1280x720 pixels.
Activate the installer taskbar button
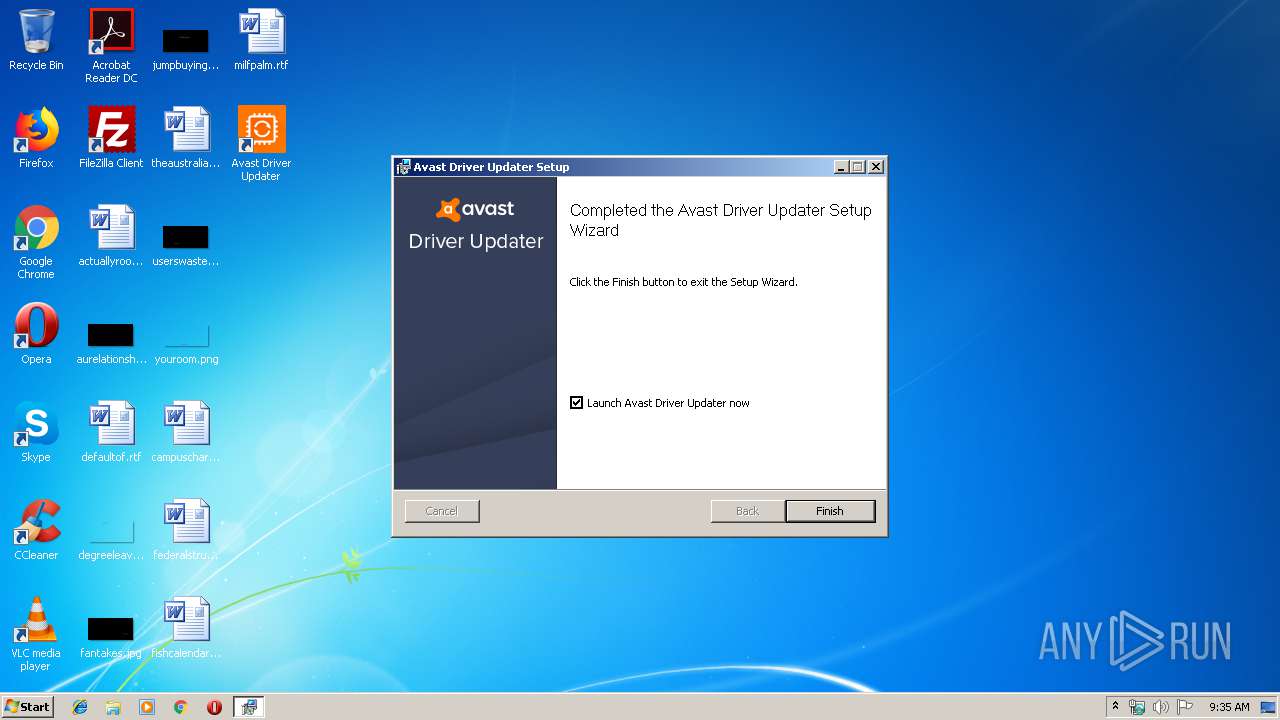pyautogui.click(x=249, y=707)
